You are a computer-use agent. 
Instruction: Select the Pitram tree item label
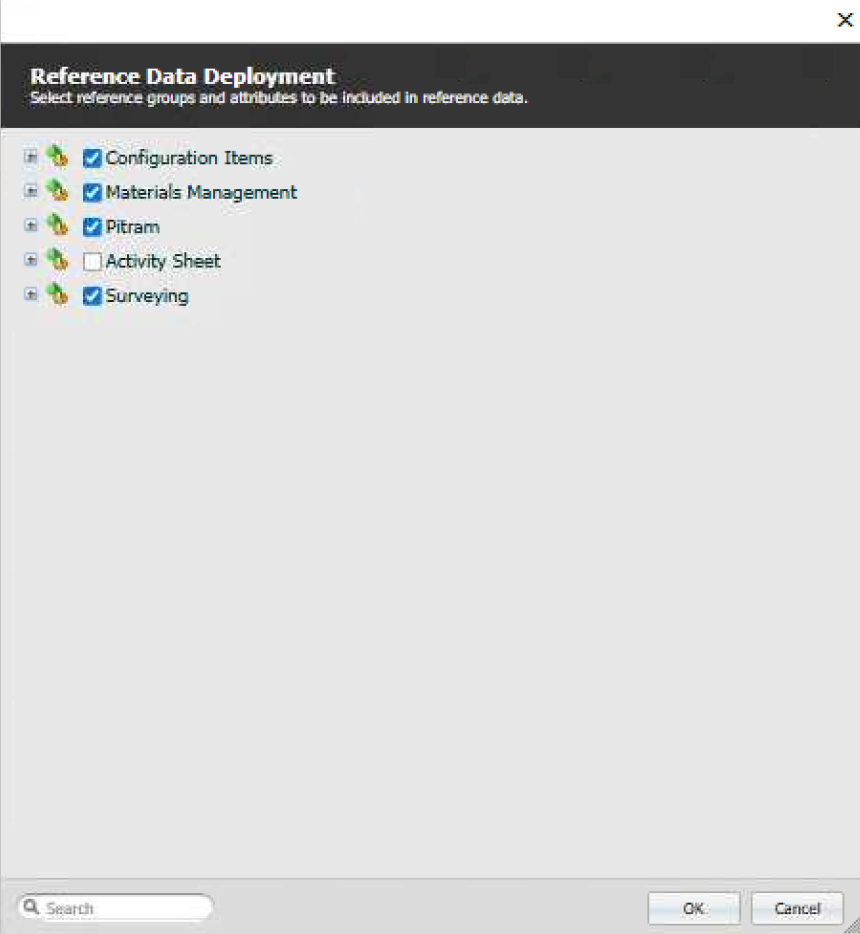(132, 227)
